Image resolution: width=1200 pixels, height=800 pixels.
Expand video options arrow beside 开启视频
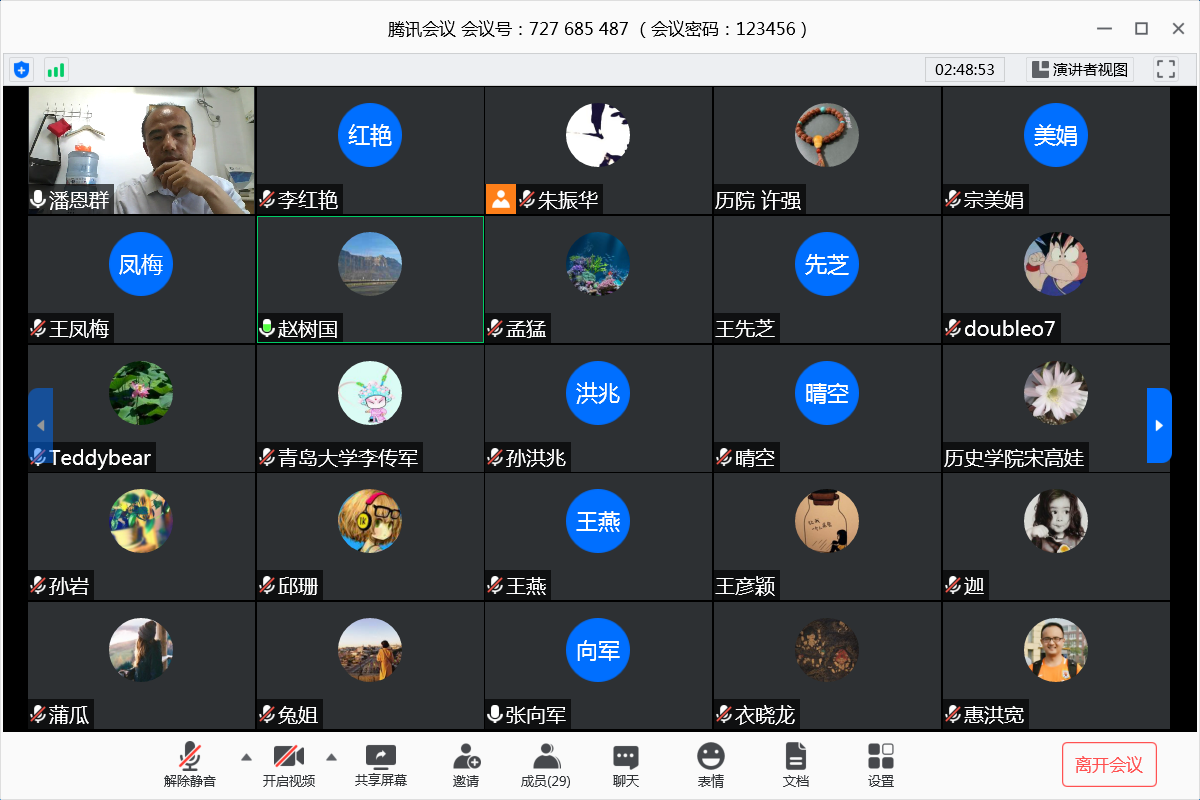tap(332, 756)
